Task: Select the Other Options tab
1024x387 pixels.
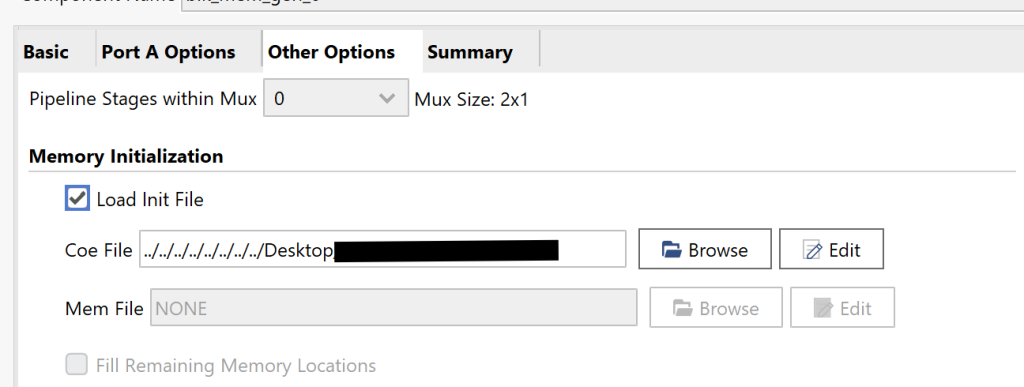Action: tap(332, 52)
